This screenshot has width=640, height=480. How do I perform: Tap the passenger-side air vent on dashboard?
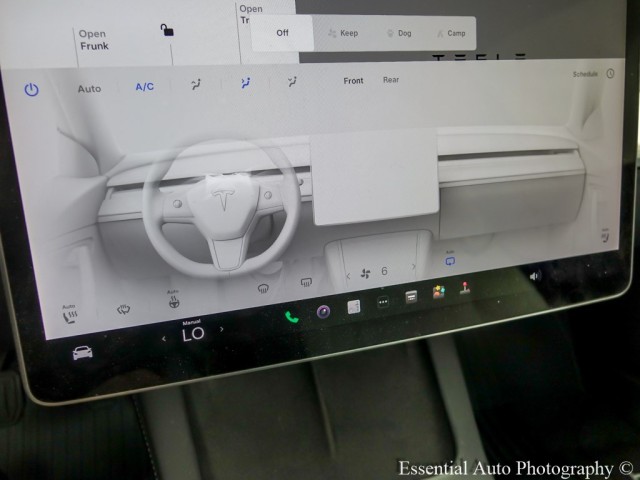[x=508, y=155]
